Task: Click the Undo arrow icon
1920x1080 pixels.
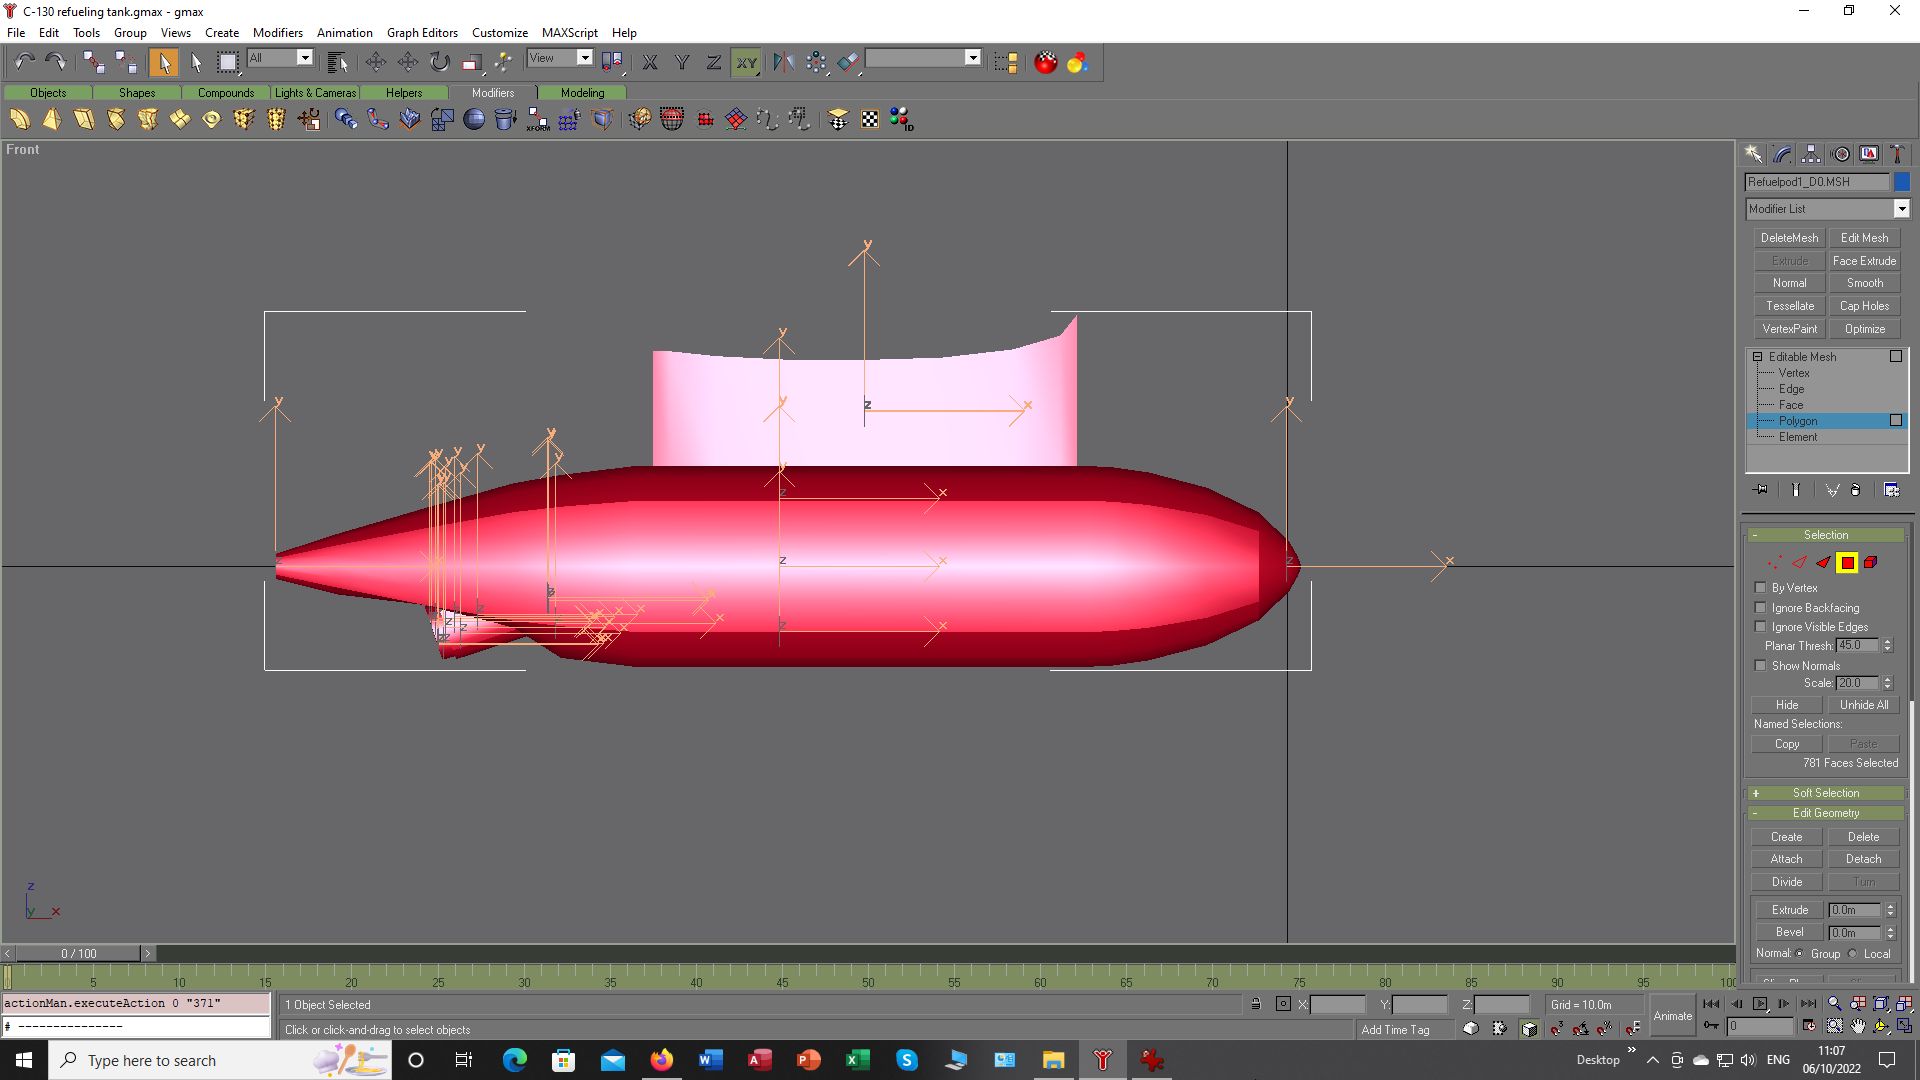Action: (x=24, y=62)
